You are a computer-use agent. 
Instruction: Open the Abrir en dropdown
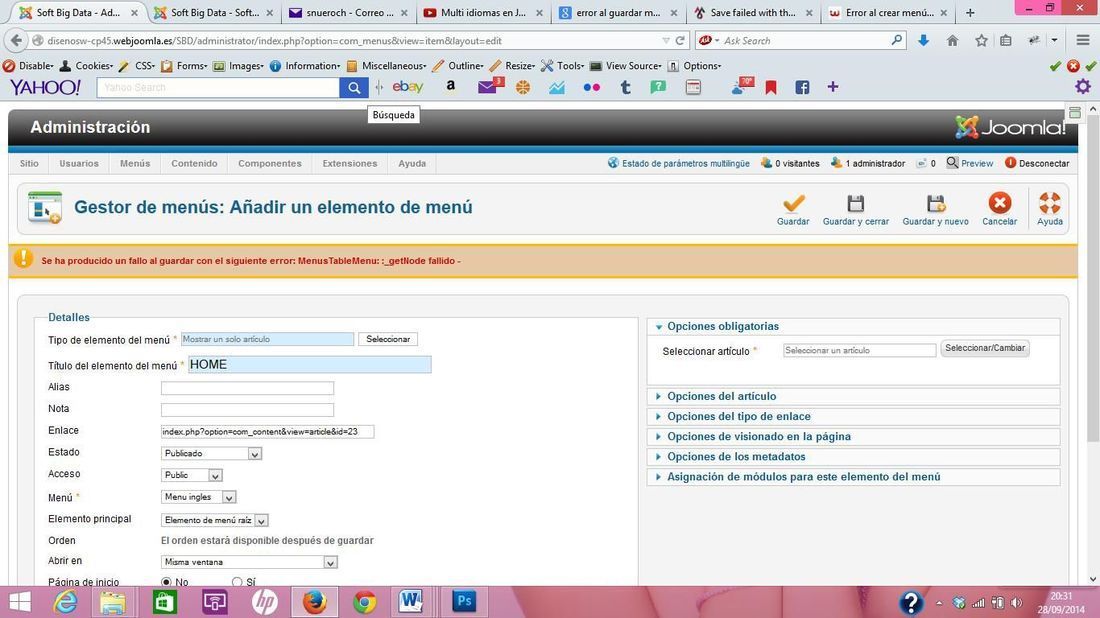coord(249,562)
